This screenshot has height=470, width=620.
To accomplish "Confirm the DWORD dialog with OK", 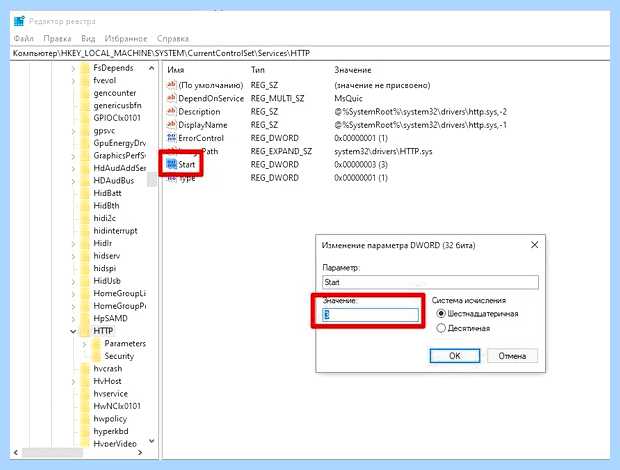I will pyautogui.click(x=455, y=356).
